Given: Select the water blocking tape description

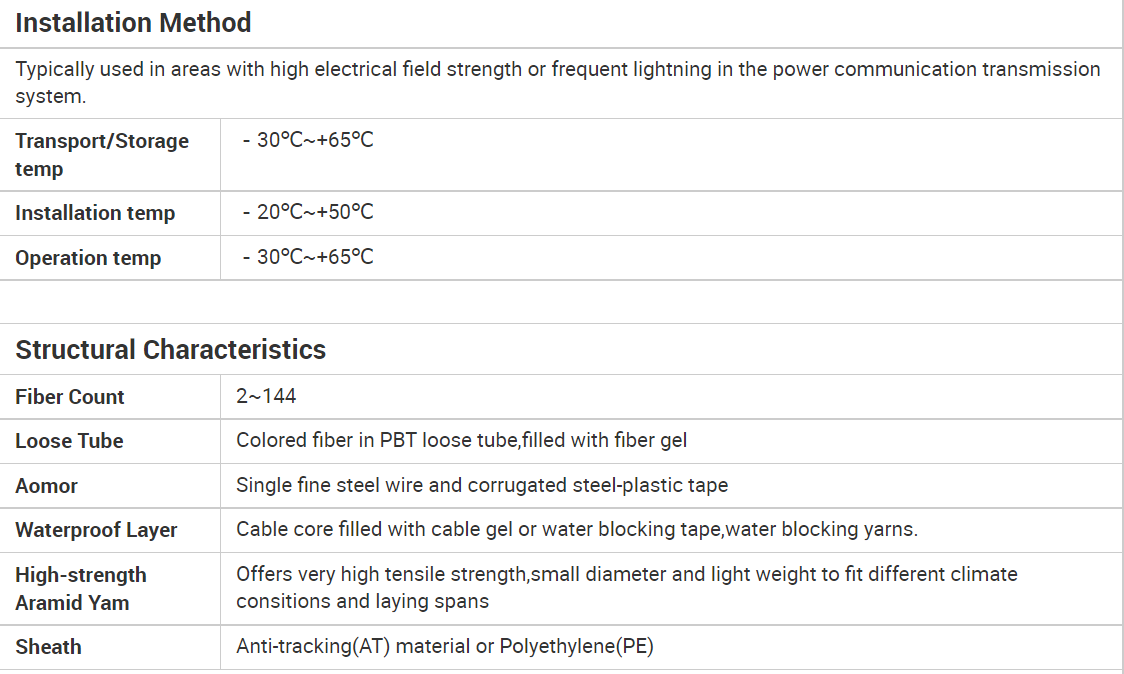Looking at the screenshot, I should tap(577, 529).
